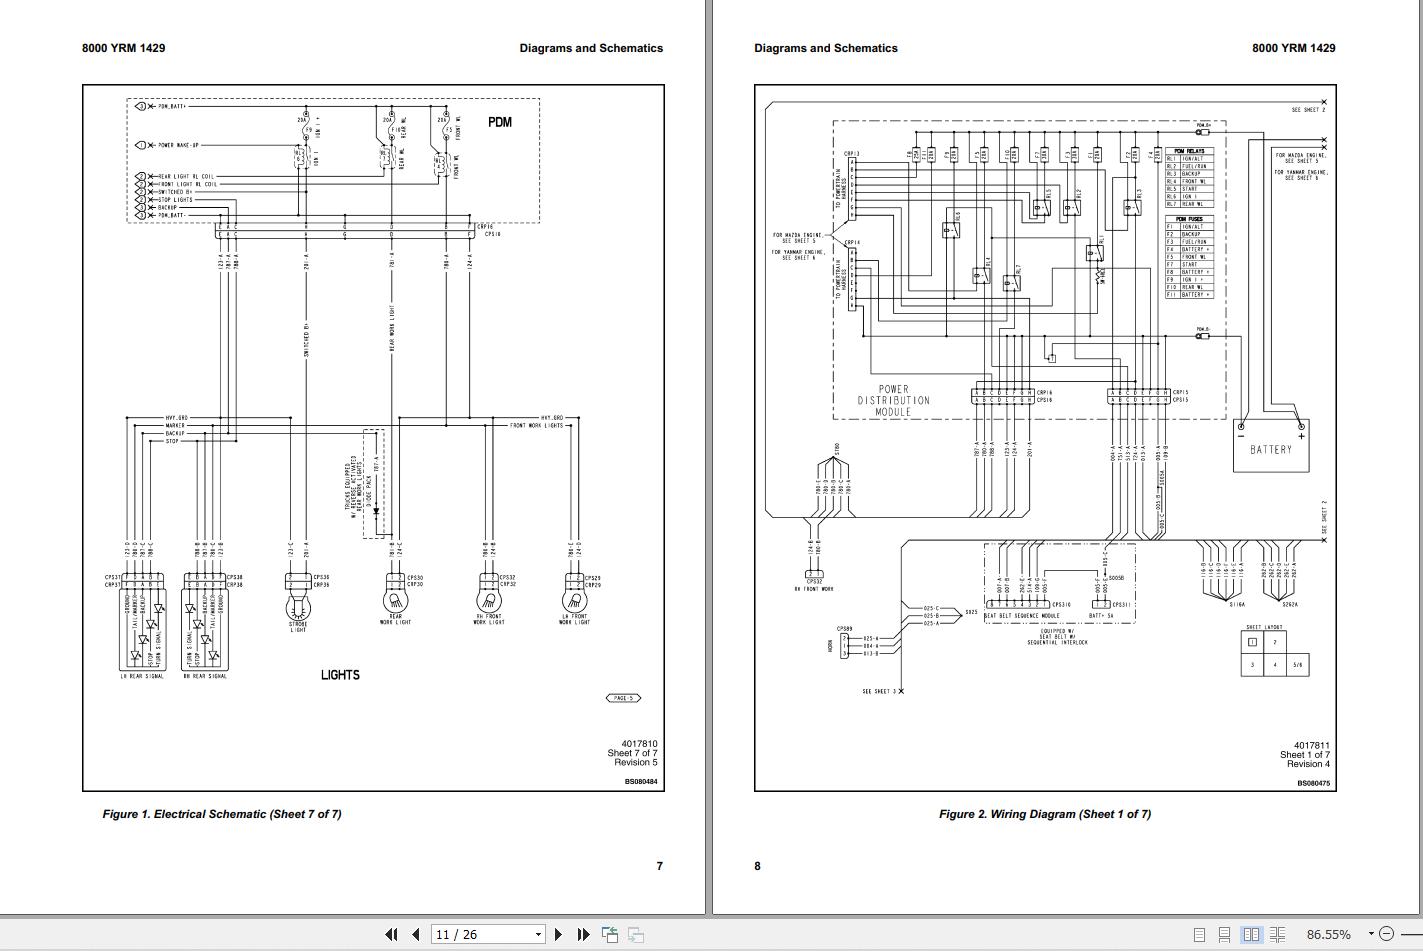
Task: Go to the first page
Action: pyautogui.click(x=391, y=934)
